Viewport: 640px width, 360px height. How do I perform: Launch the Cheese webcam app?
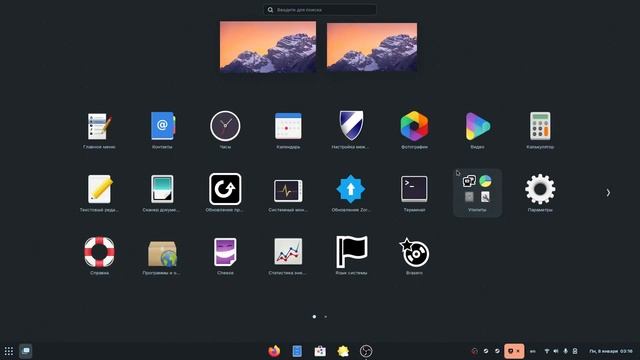pyautogui.click(x=225, y=252)
